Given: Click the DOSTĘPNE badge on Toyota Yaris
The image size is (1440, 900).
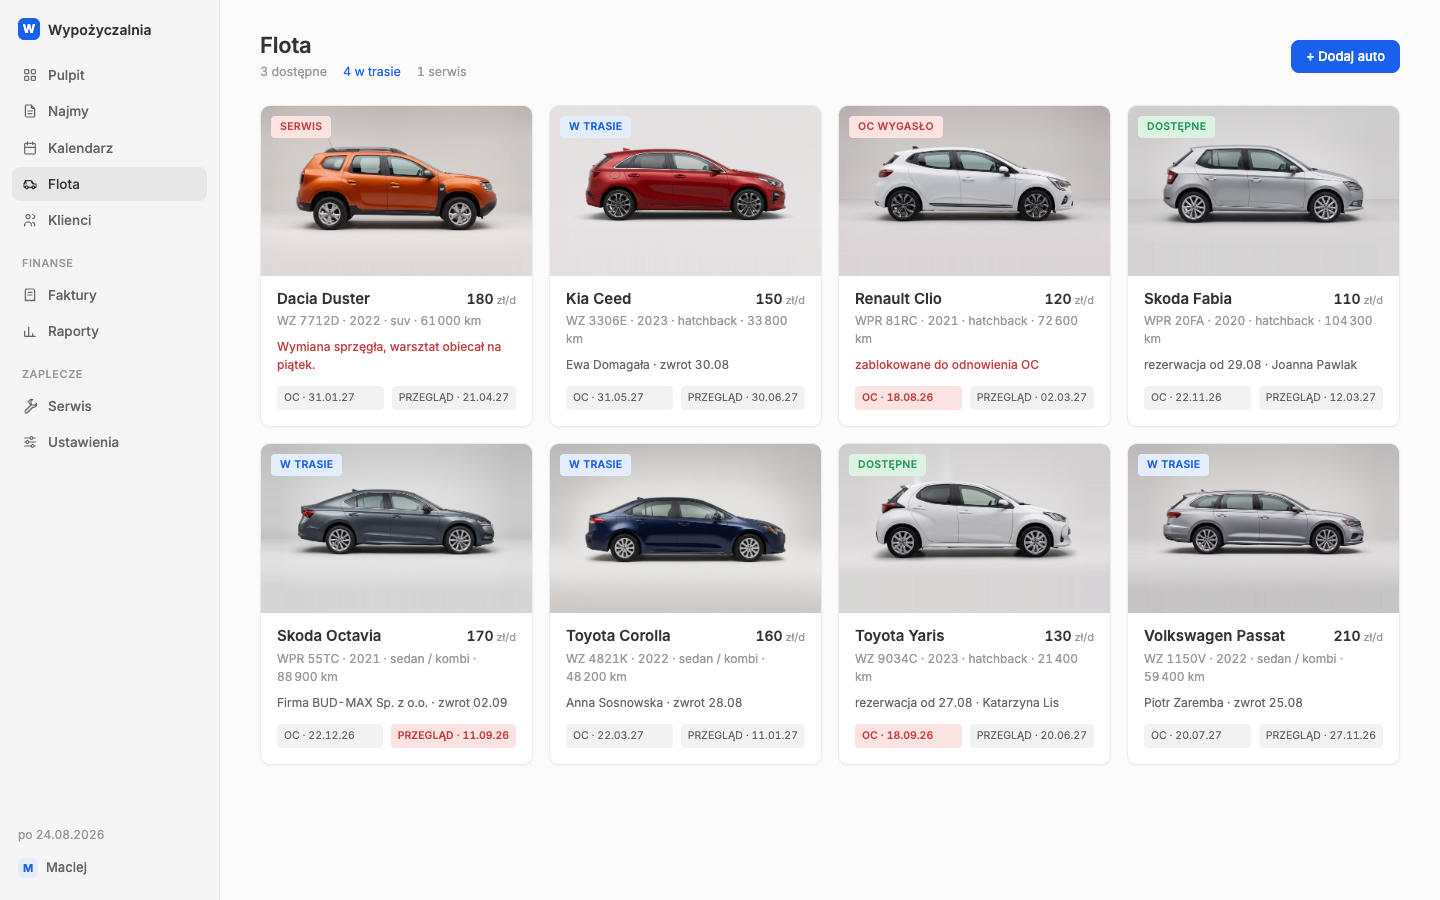Looking at the screenshot, I should [887, 465].
